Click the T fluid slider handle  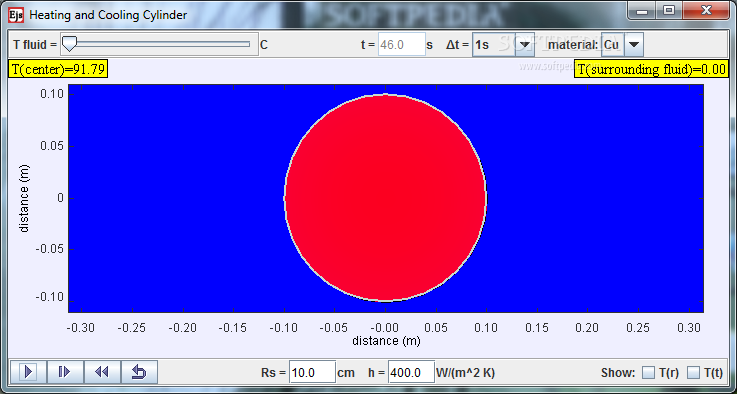tap(70, 44)
